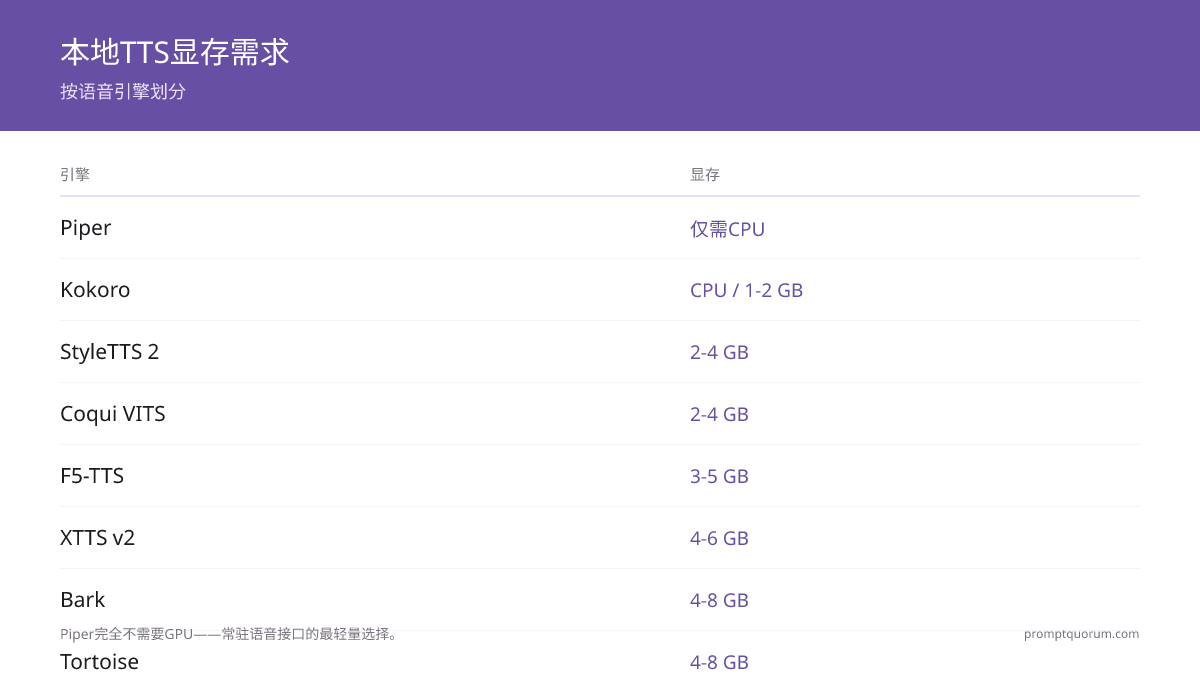This screenshot has width=1200, height=675.
Task: Select the Tortoise engine name
Action: [100, 662]
